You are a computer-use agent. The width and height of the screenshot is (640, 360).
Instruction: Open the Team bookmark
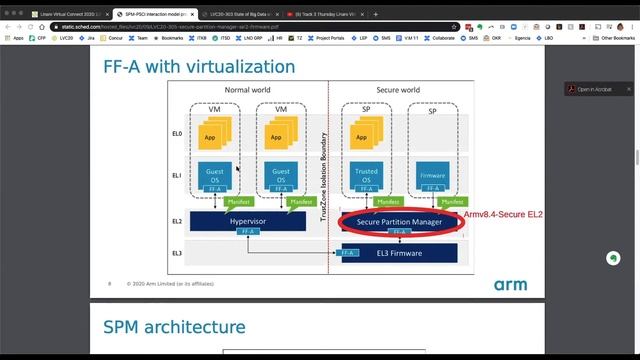pos(138,38)
